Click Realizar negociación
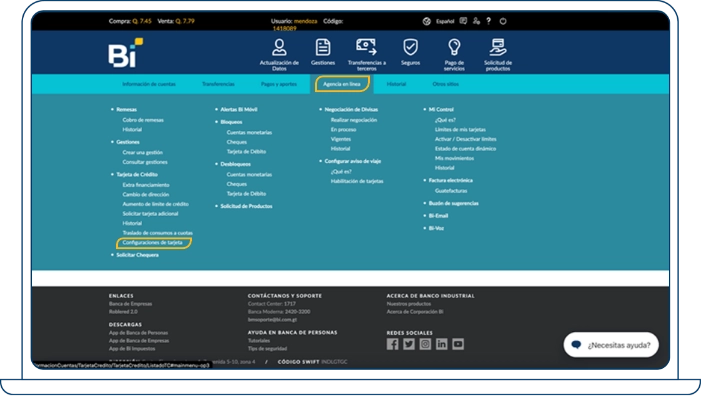The height and width of the screenshot is (396, 701). 354,120
